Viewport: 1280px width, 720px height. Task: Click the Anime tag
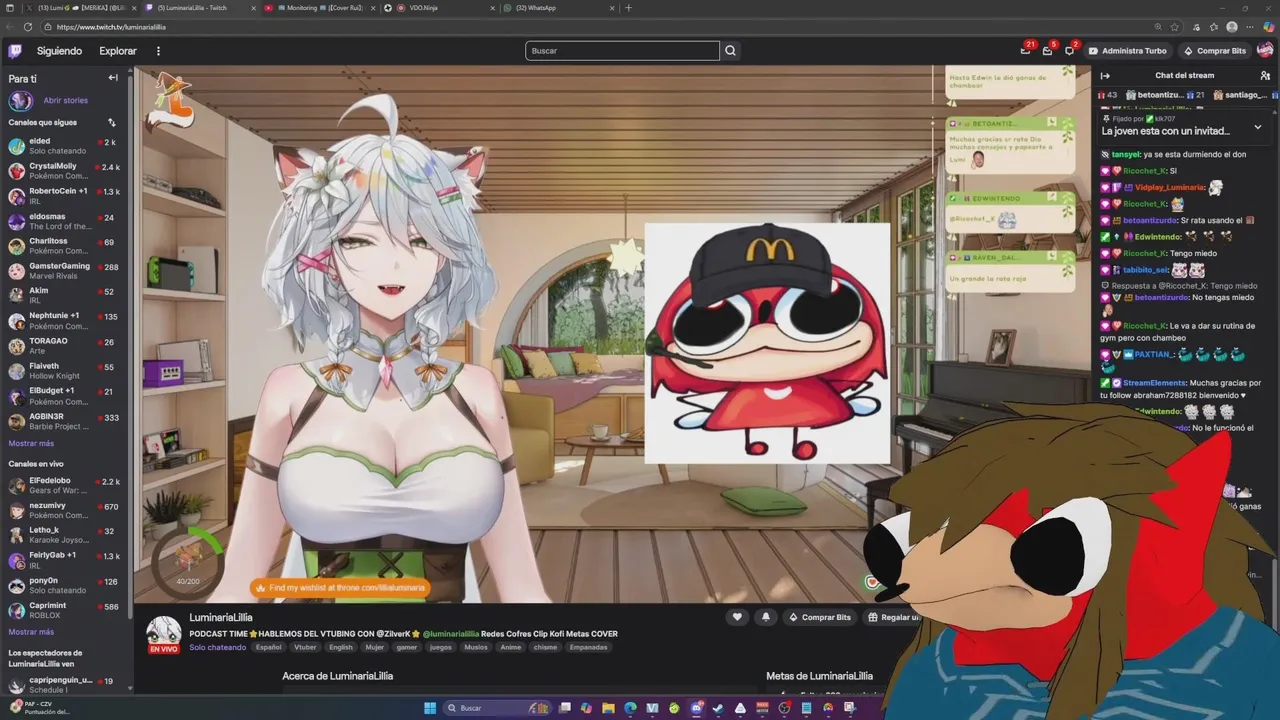[x=510, y=647]
